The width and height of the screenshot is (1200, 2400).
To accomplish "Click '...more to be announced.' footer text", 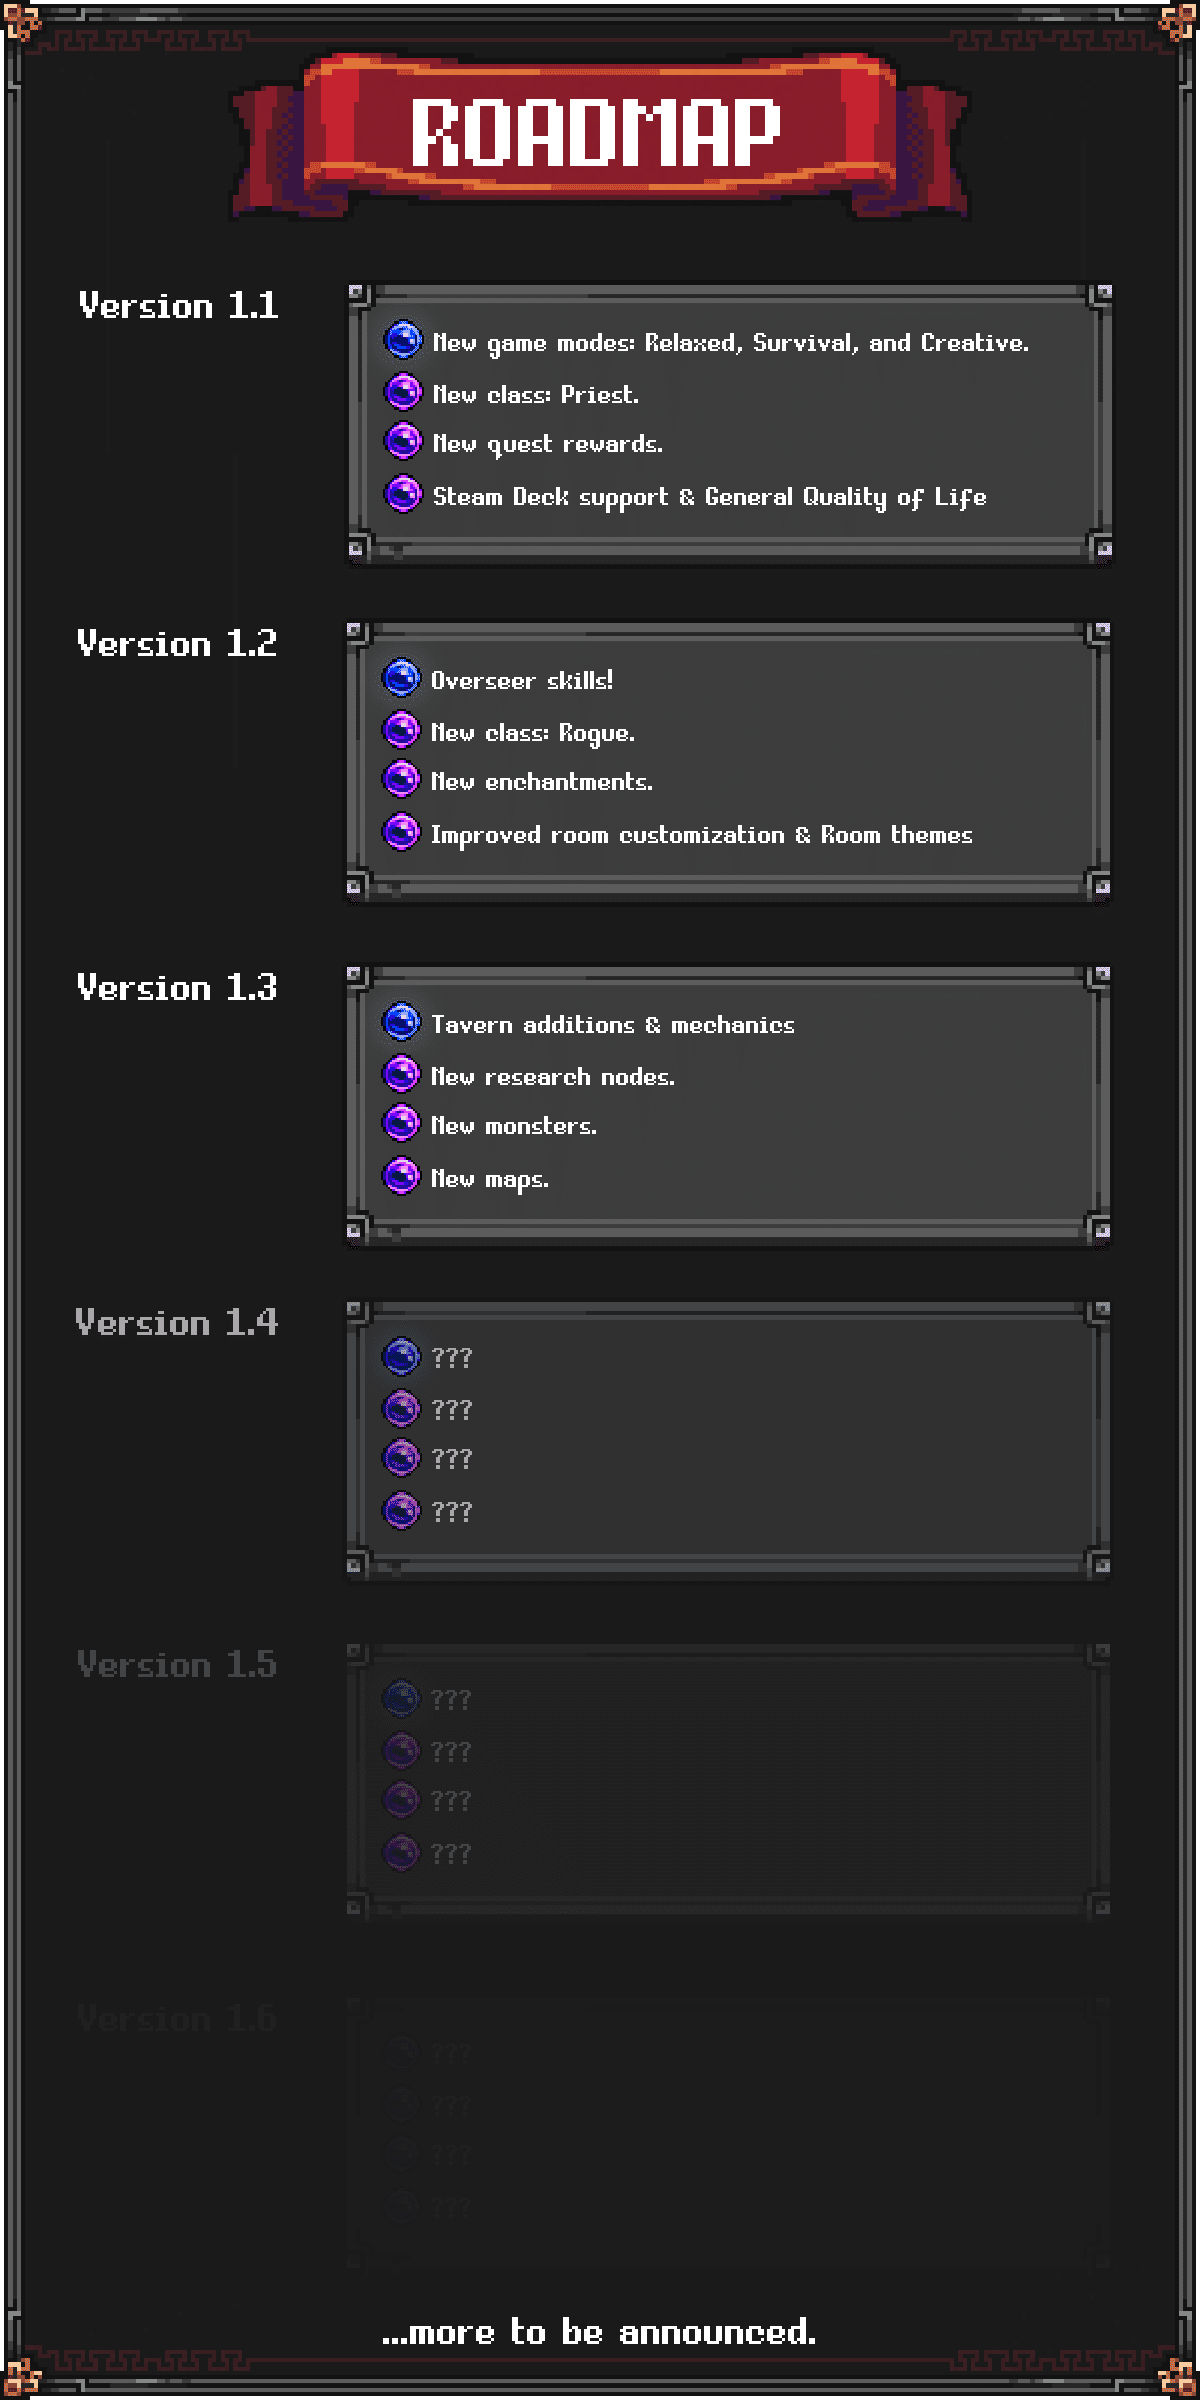I will [599, 2333].
